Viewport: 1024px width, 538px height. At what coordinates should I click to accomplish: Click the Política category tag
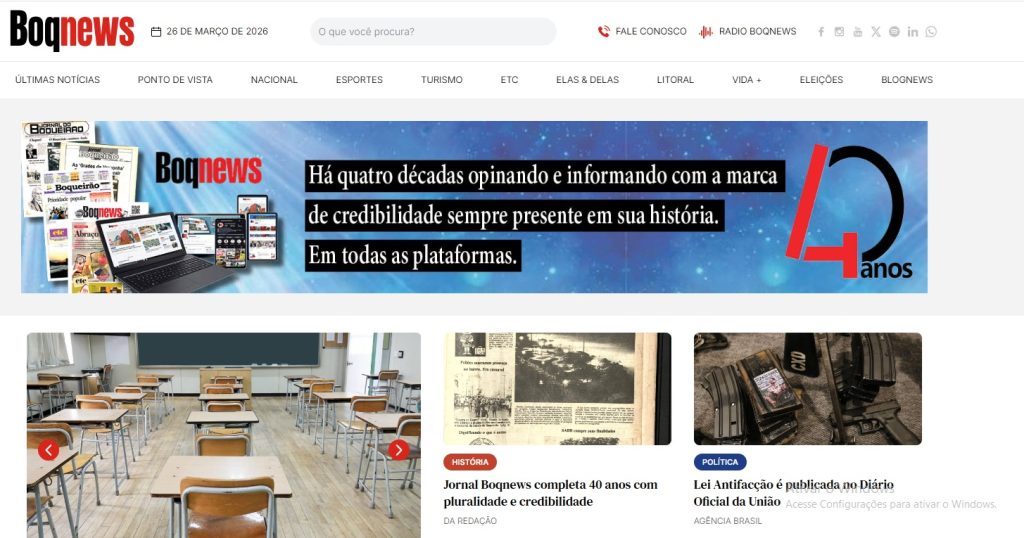pyautogui.click(x=720, y=462)
